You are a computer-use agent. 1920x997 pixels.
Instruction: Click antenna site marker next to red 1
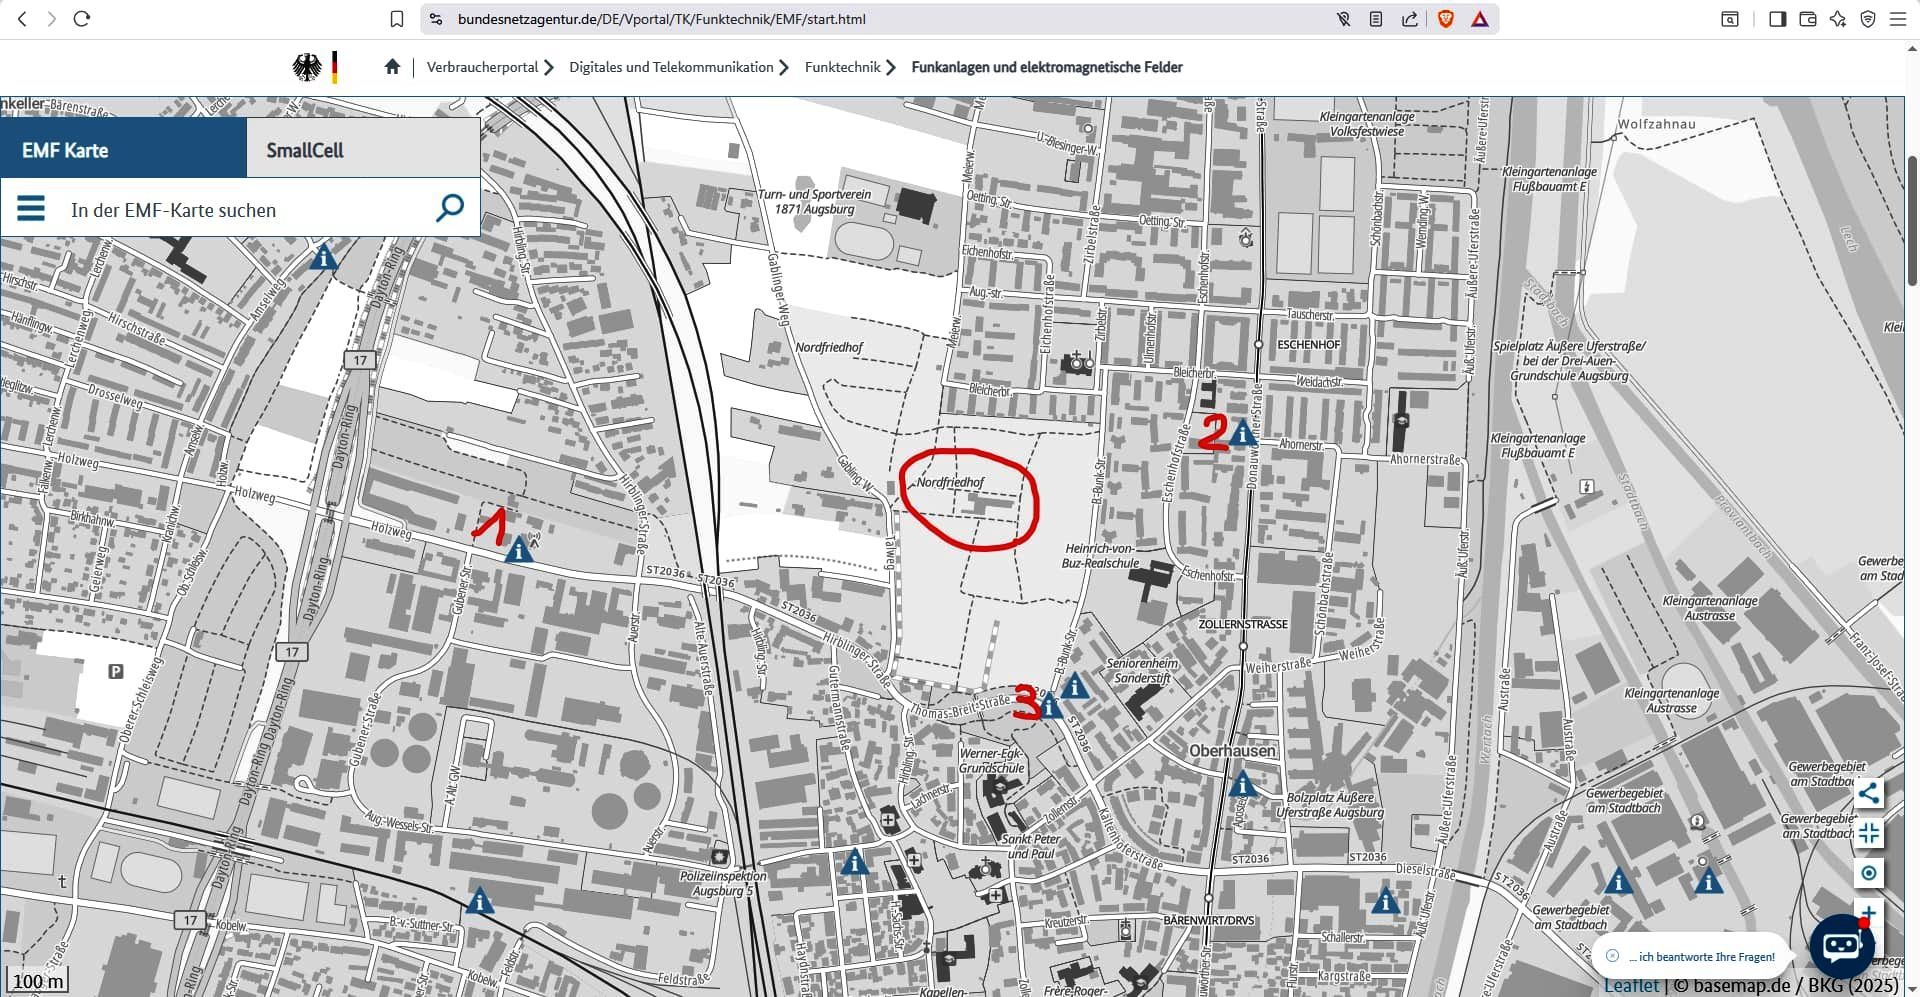pyautogui.click(x=518, y=551)
